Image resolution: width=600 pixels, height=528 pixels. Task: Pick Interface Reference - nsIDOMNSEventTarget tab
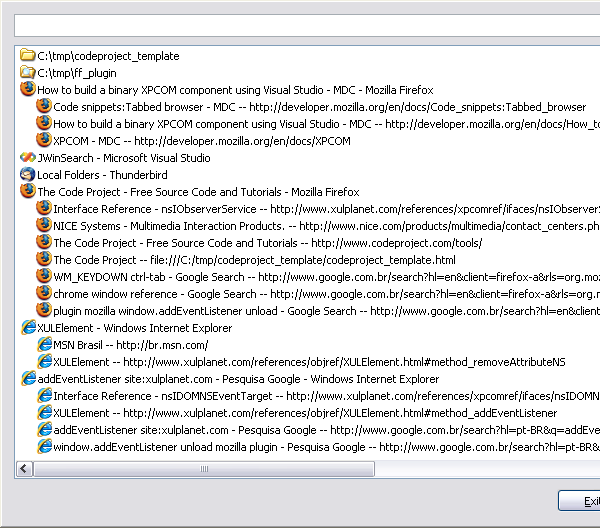[326, 396]
